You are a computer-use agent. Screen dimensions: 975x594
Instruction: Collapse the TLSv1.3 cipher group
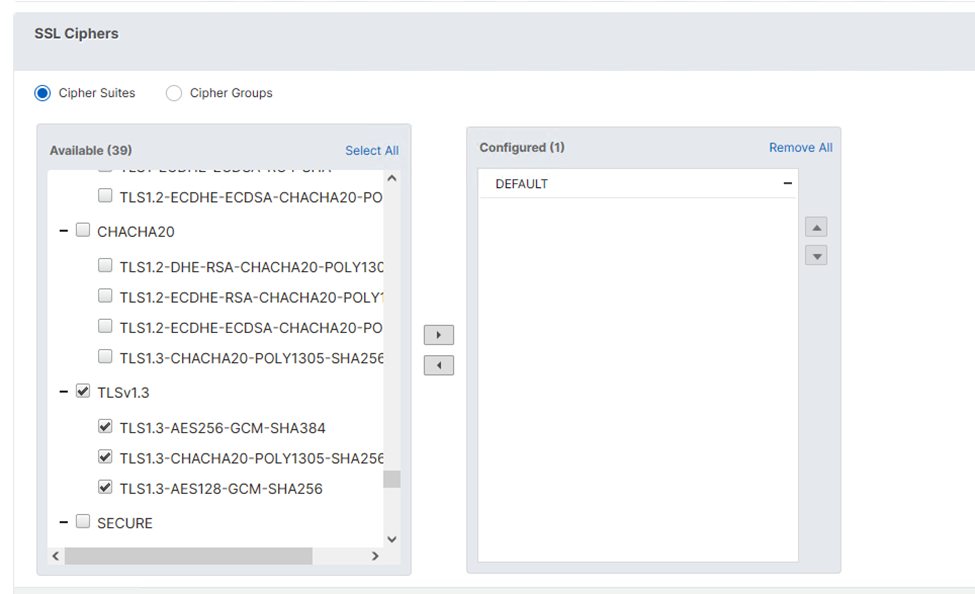64,392
